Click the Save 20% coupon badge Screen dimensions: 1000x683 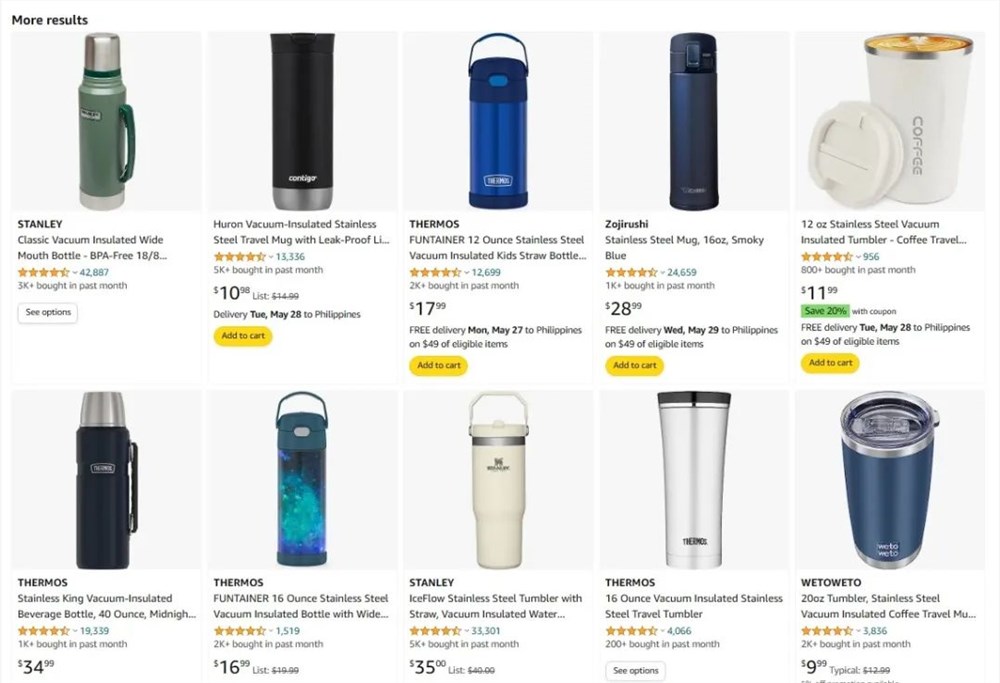[825, 311]
